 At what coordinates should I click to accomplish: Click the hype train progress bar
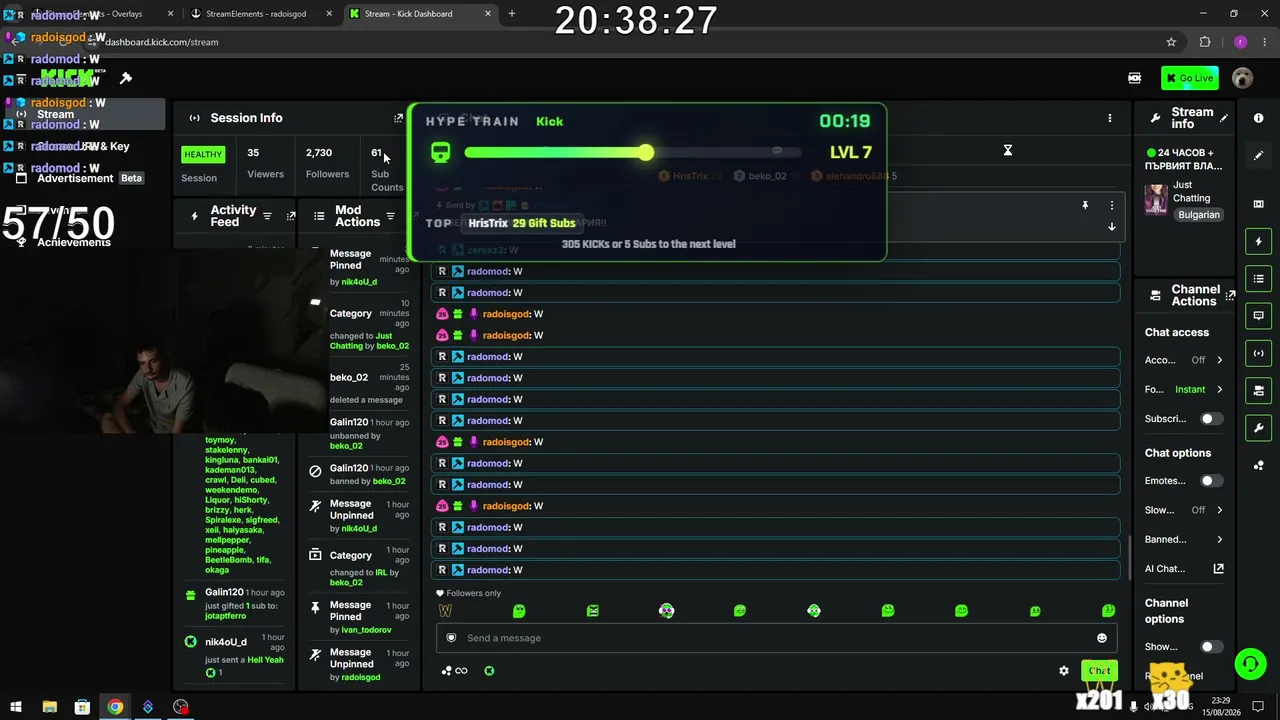[633, 152]
